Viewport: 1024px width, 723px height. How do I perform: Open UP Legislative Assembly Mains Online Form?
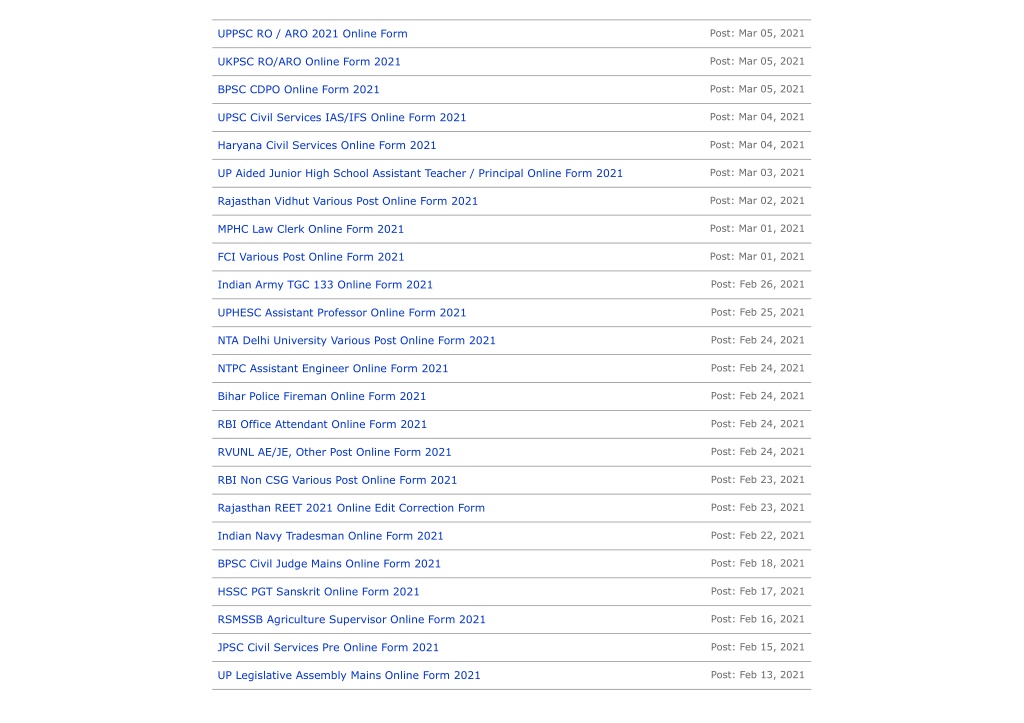pos(349,675)
